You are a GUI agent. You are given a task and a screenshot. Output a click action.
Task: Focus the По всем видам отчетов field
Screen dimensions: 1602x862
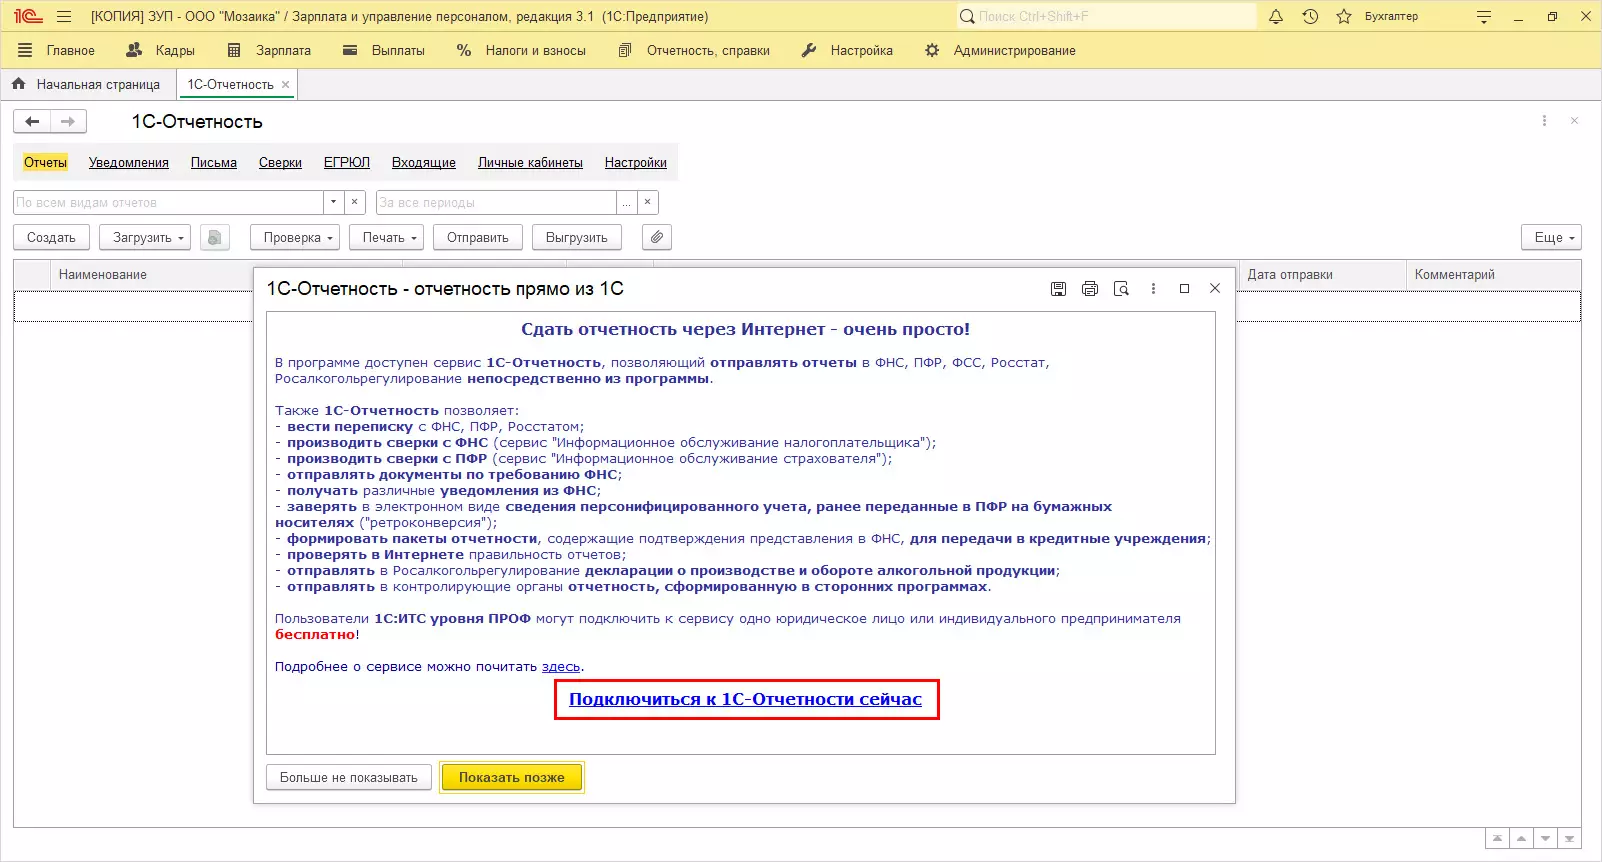point(169,202)
